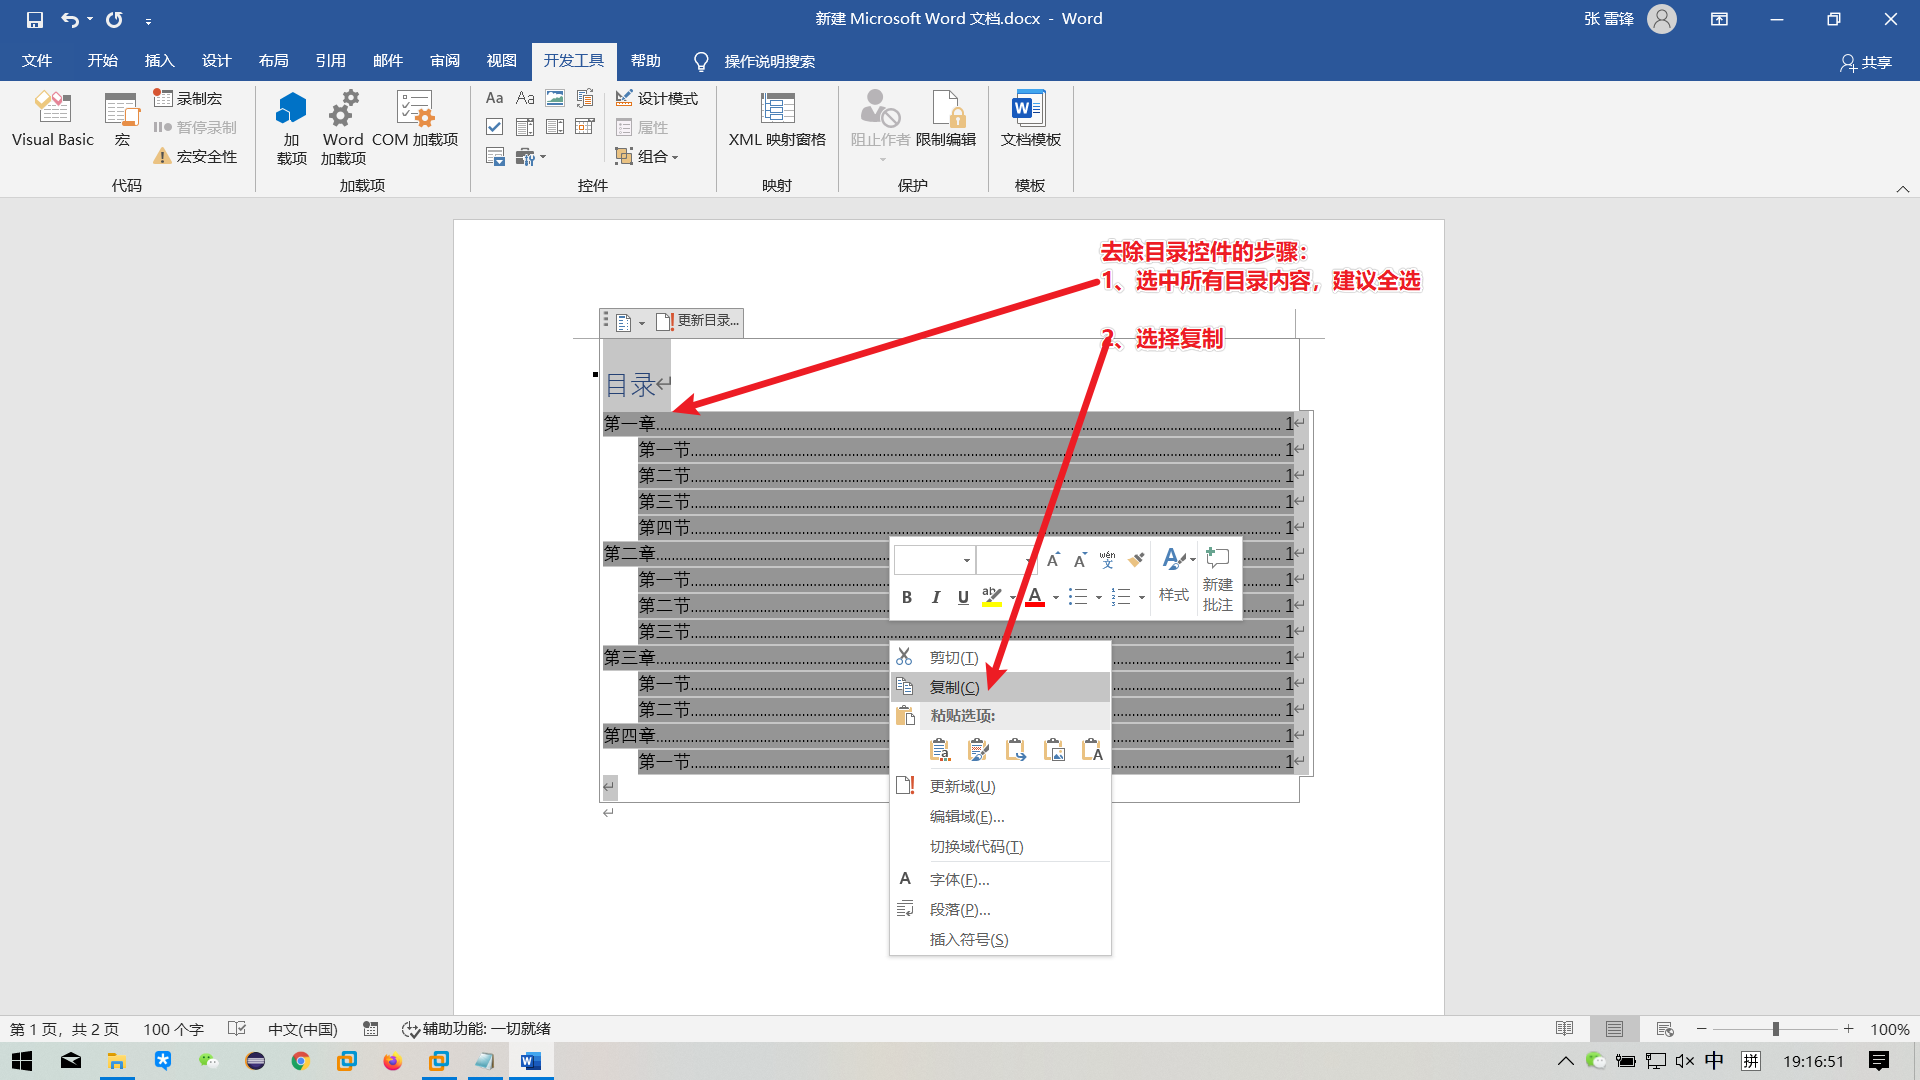Insert a drop-down list content control
Image resolution: width=1920 pixels, height=1080 pixels.
[555, 127]
